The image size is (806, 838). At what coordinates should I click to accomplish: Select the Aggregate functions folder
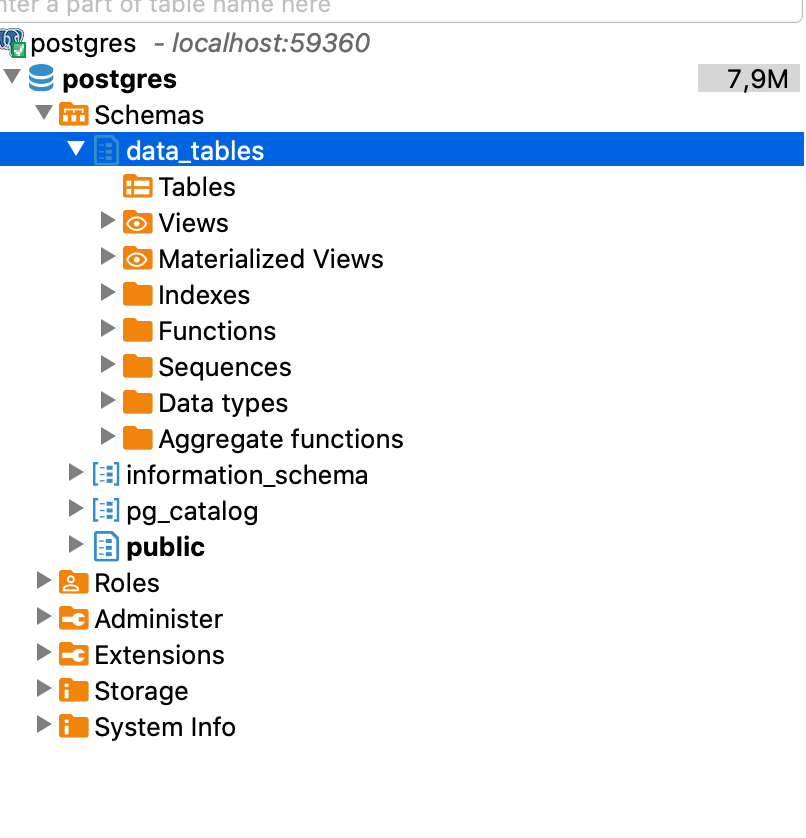click(280, 439)
